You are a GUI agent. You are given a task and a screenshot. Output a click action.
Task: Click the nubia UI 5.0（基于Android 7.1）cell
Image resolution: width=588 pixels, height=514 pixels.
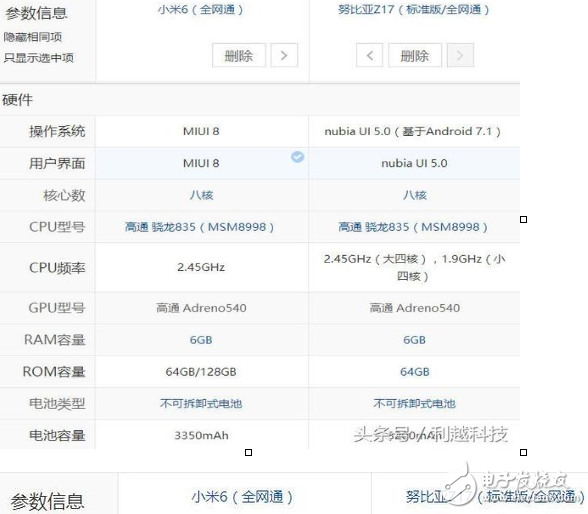(x=413, y=131)
